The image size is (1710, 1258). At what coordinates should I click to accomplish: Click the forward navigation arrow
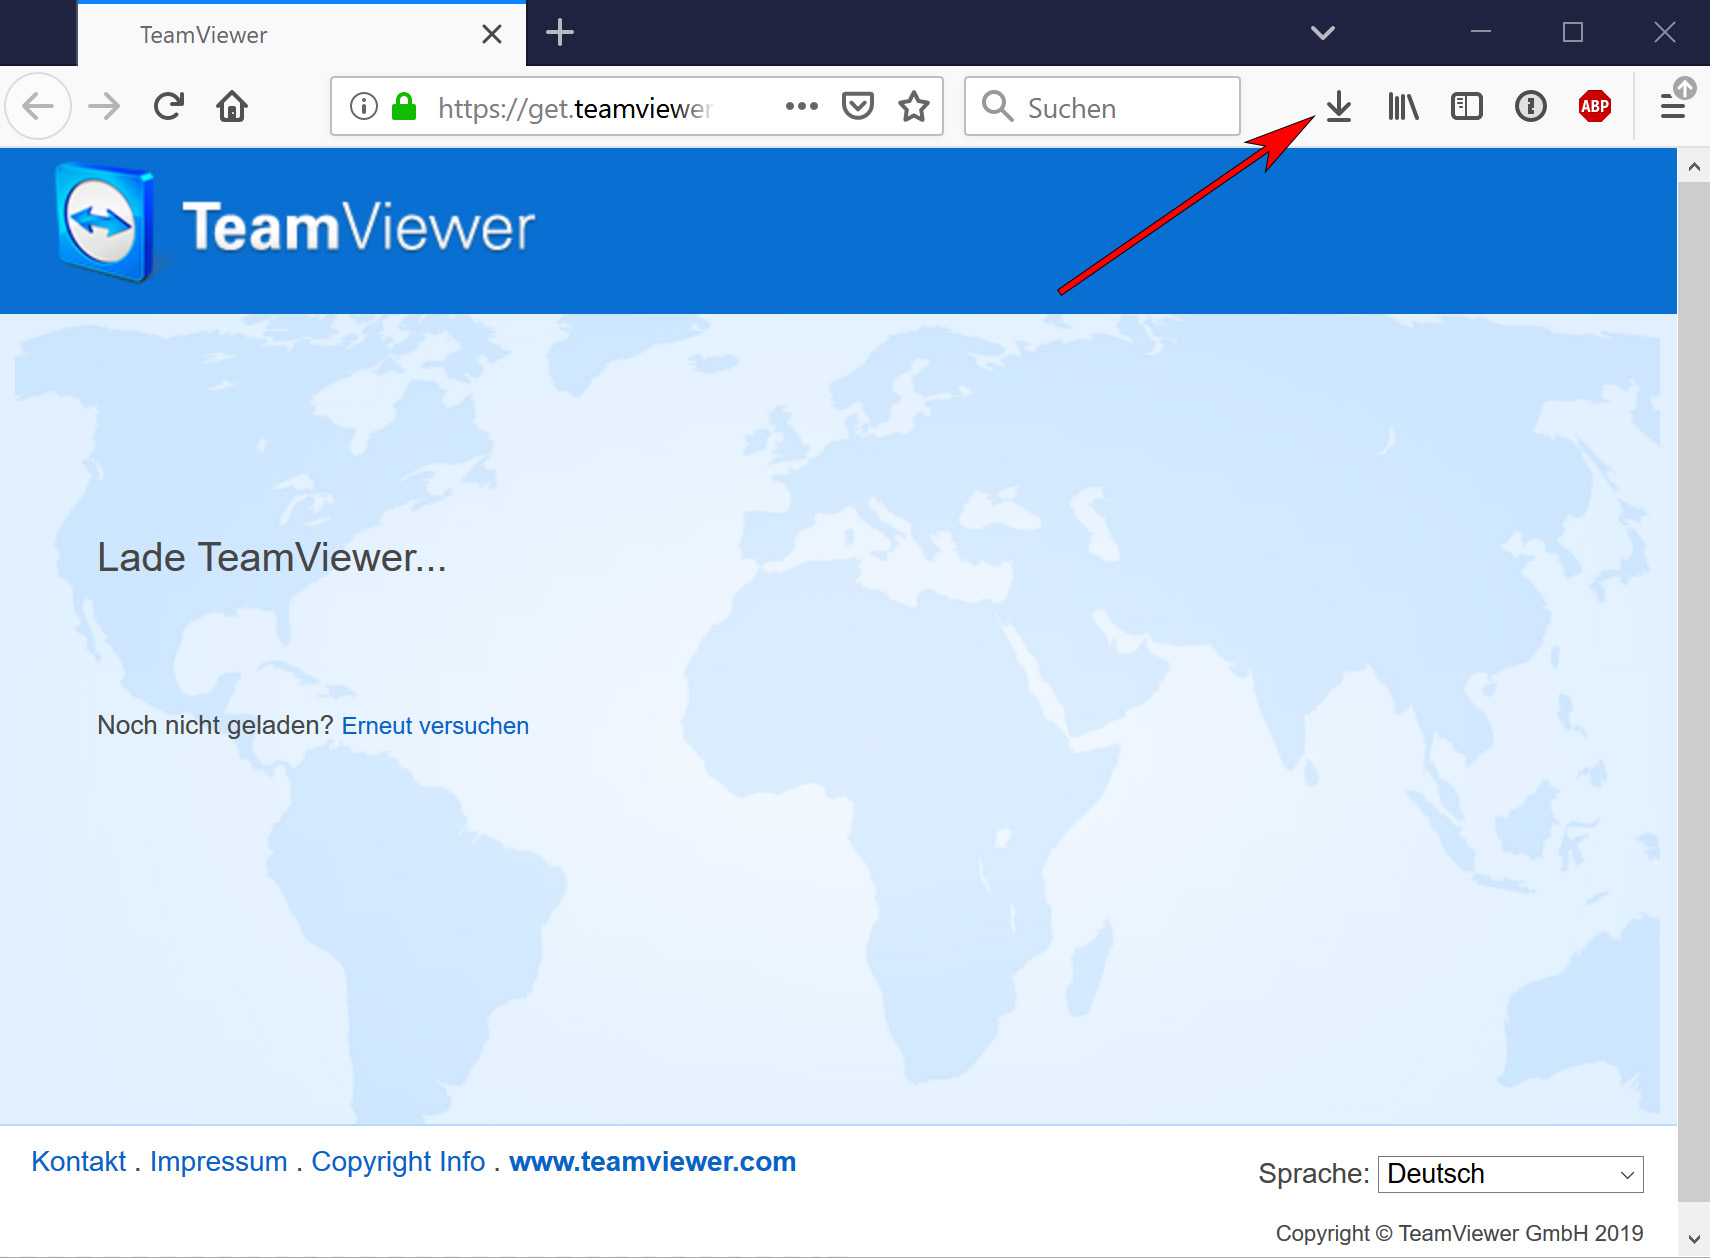point(104,106)
